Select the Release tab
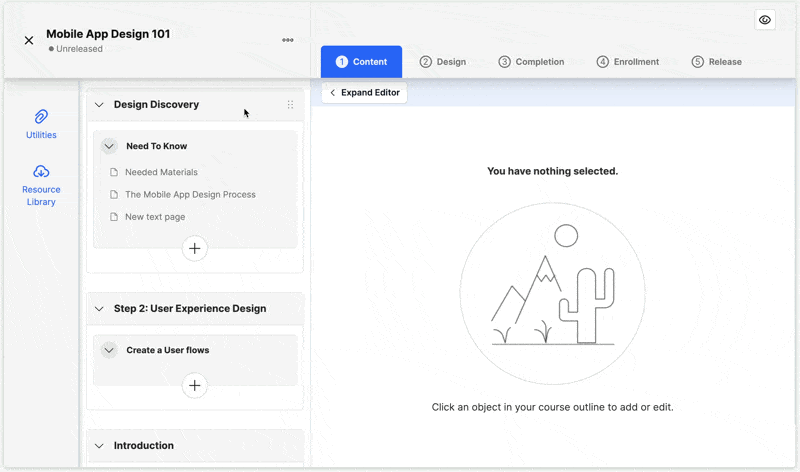800x472 pixels. [716, 62]
